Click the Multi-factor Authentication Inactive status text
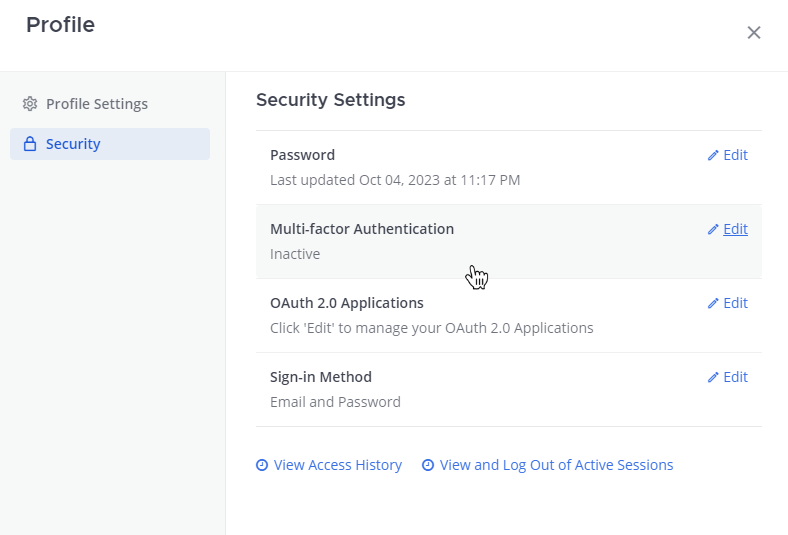This screenshot has height=535, width=788. coord(295,254)
